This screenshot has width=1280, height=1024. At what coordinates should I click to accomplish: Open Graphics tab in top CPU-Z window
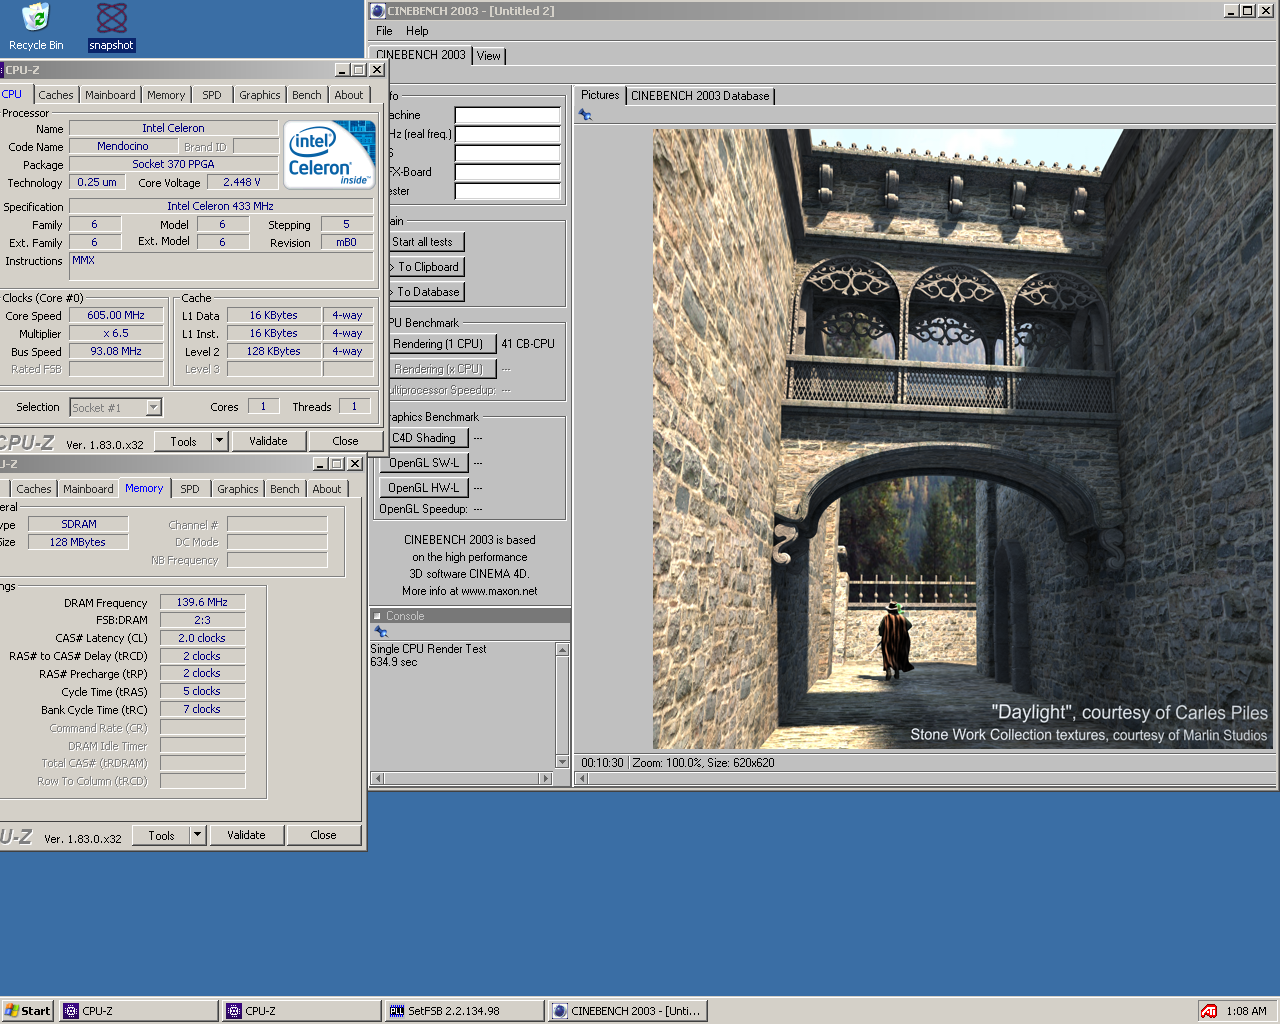pos(260,95)
